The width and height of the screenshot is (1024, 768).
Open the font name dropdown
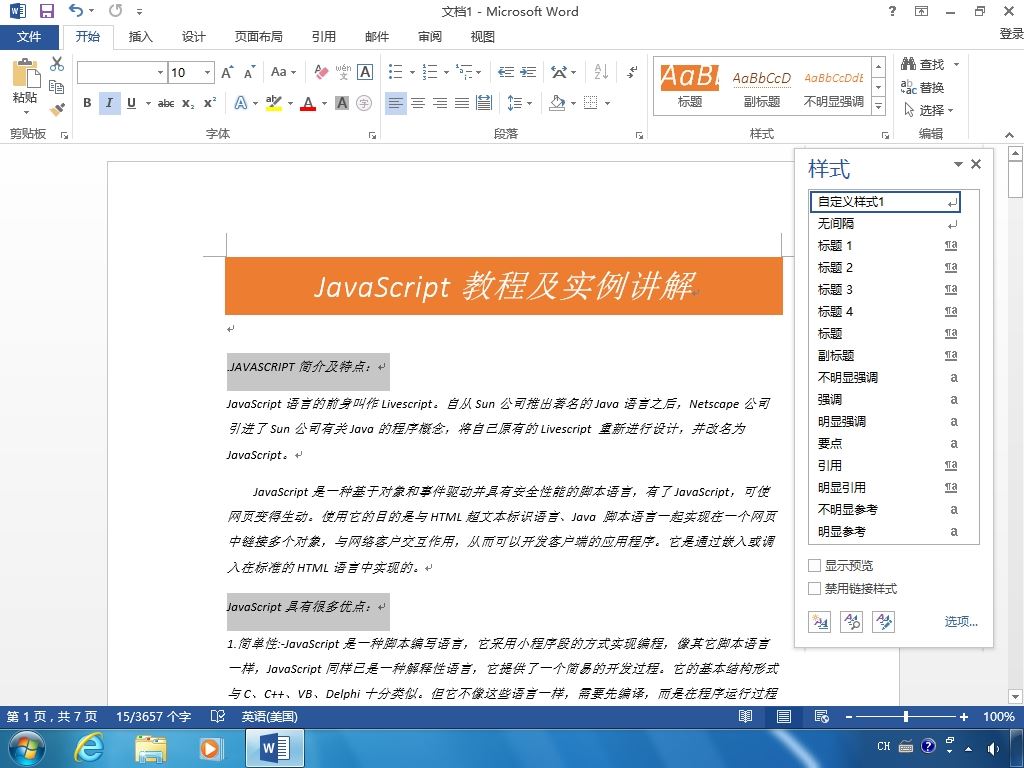click(x=160, y=72)
